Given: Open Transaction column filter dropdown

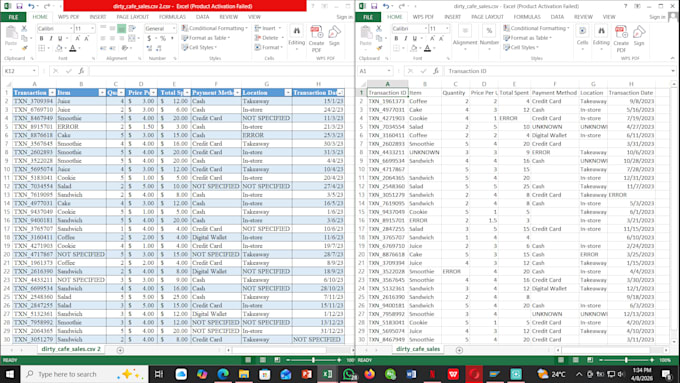Looking at the screenshot, I should 52,92.
